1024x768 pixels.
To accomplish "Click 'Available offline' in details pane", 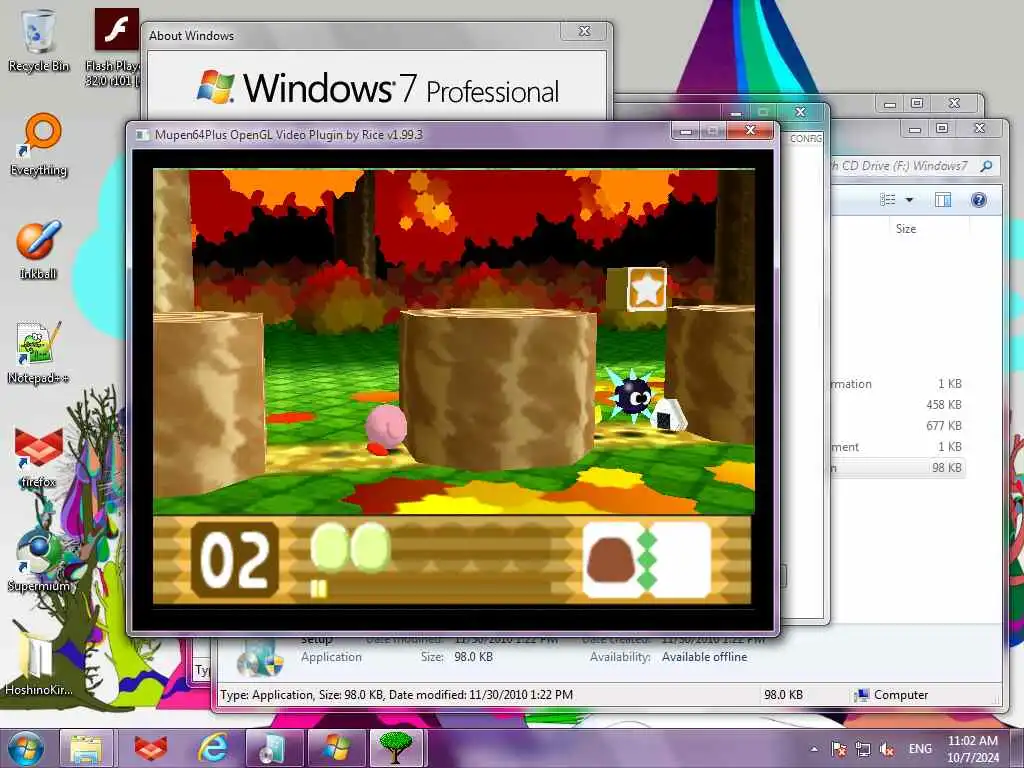I will point(704,657).
